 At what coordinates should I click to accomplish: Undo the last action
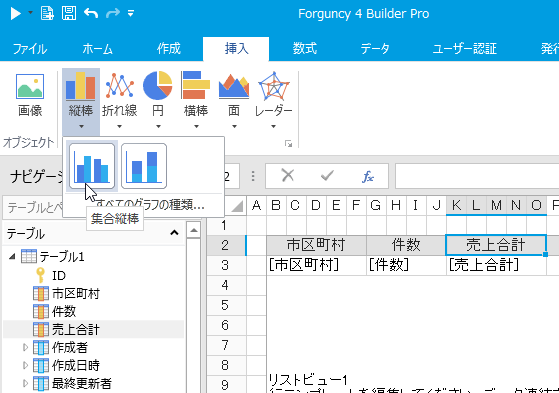coord(91,14)
